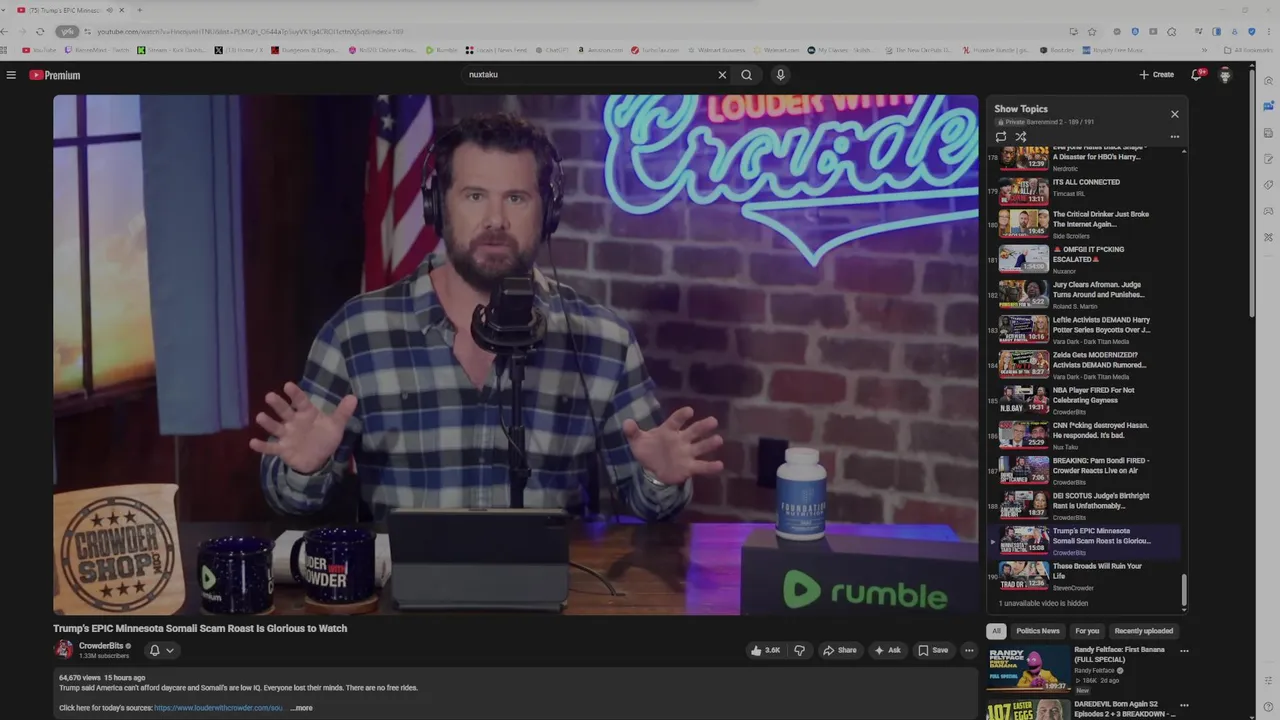Open more actions beside Save

click(x=968, y=650)
